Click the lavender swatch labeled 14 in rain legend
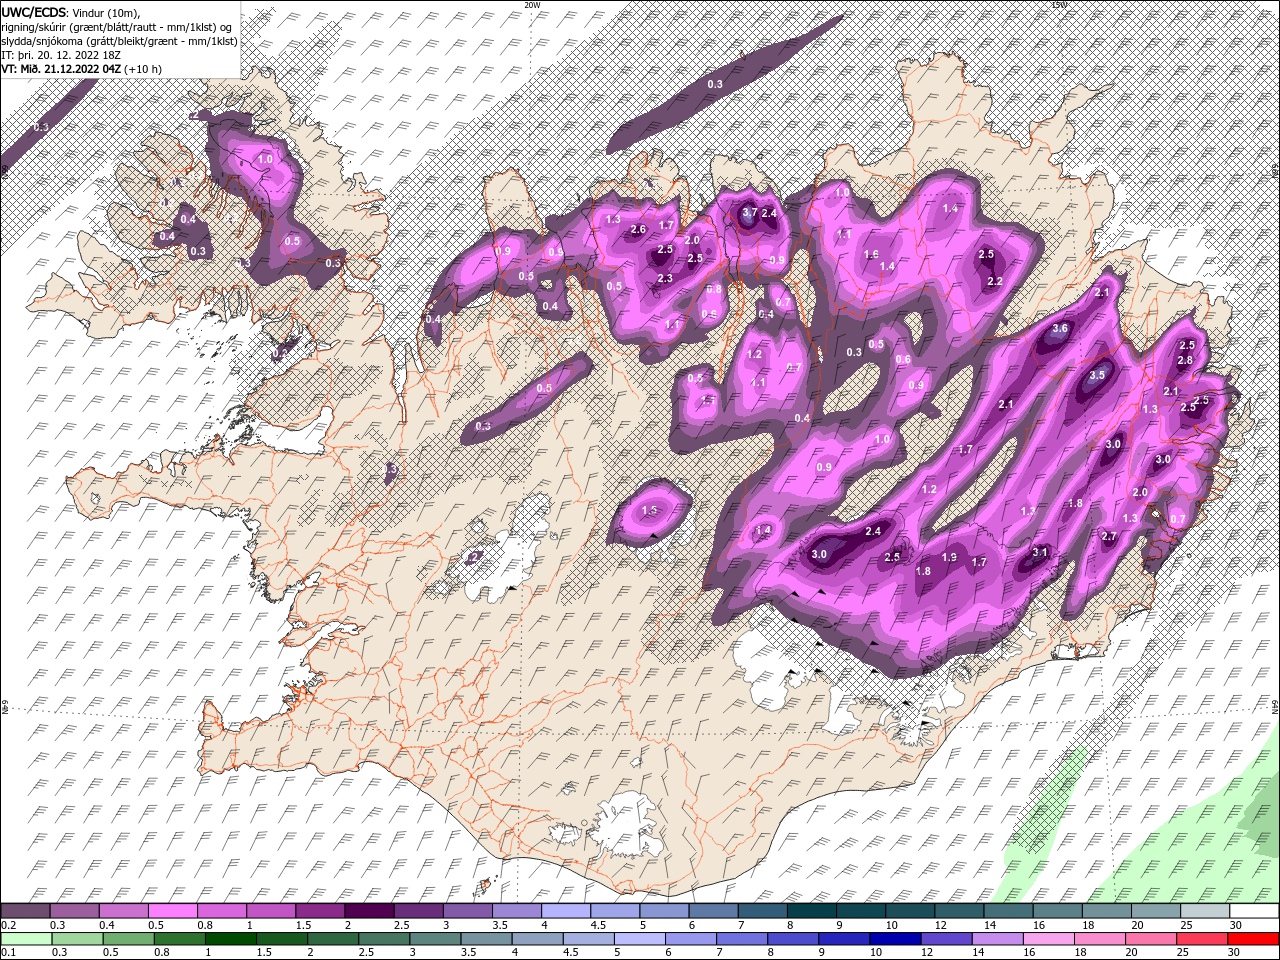The height and width of the screenshot is (960, 1280). point(997,938)
